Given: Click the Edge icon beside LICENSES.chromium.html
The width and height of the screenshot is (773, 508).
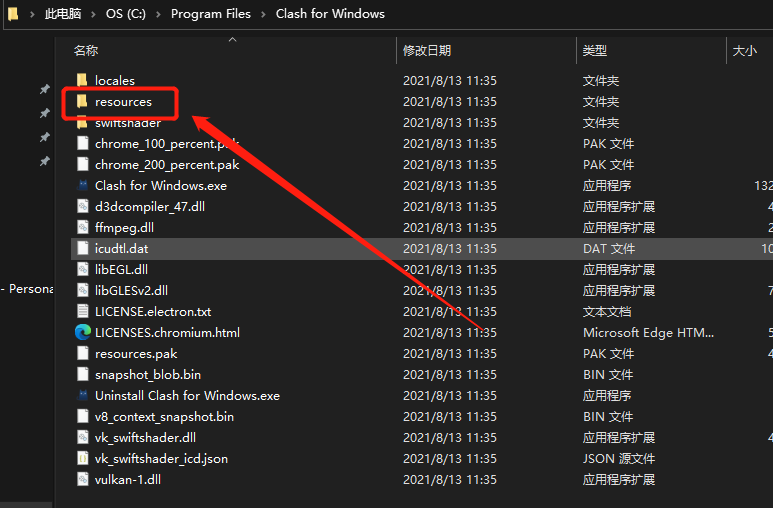Looking at the screenshot, I should point(83,332).
